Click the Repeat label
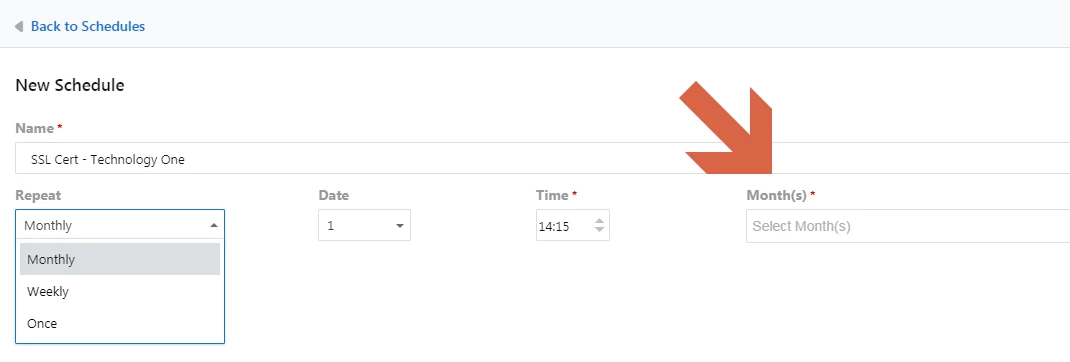Image resolution: width=1070 pixels, height=362 pixels. pos(38,195)
